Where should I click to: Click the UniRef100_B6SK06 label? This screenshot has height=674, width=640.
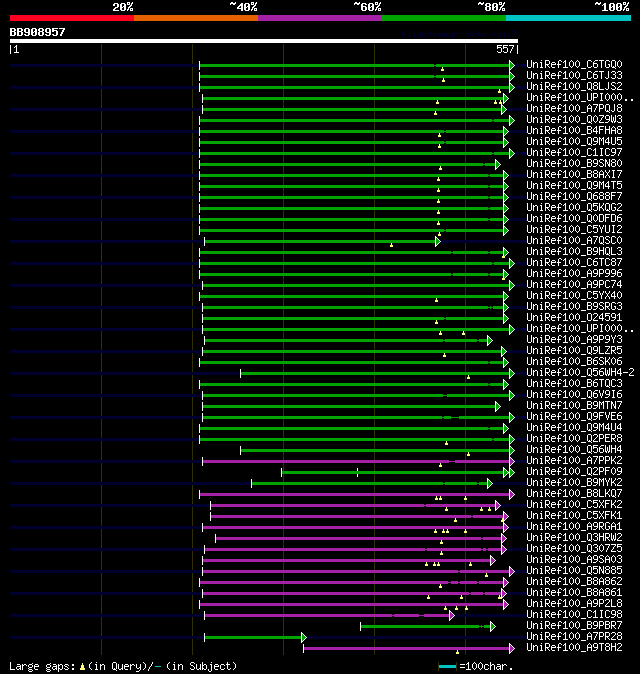574,362
